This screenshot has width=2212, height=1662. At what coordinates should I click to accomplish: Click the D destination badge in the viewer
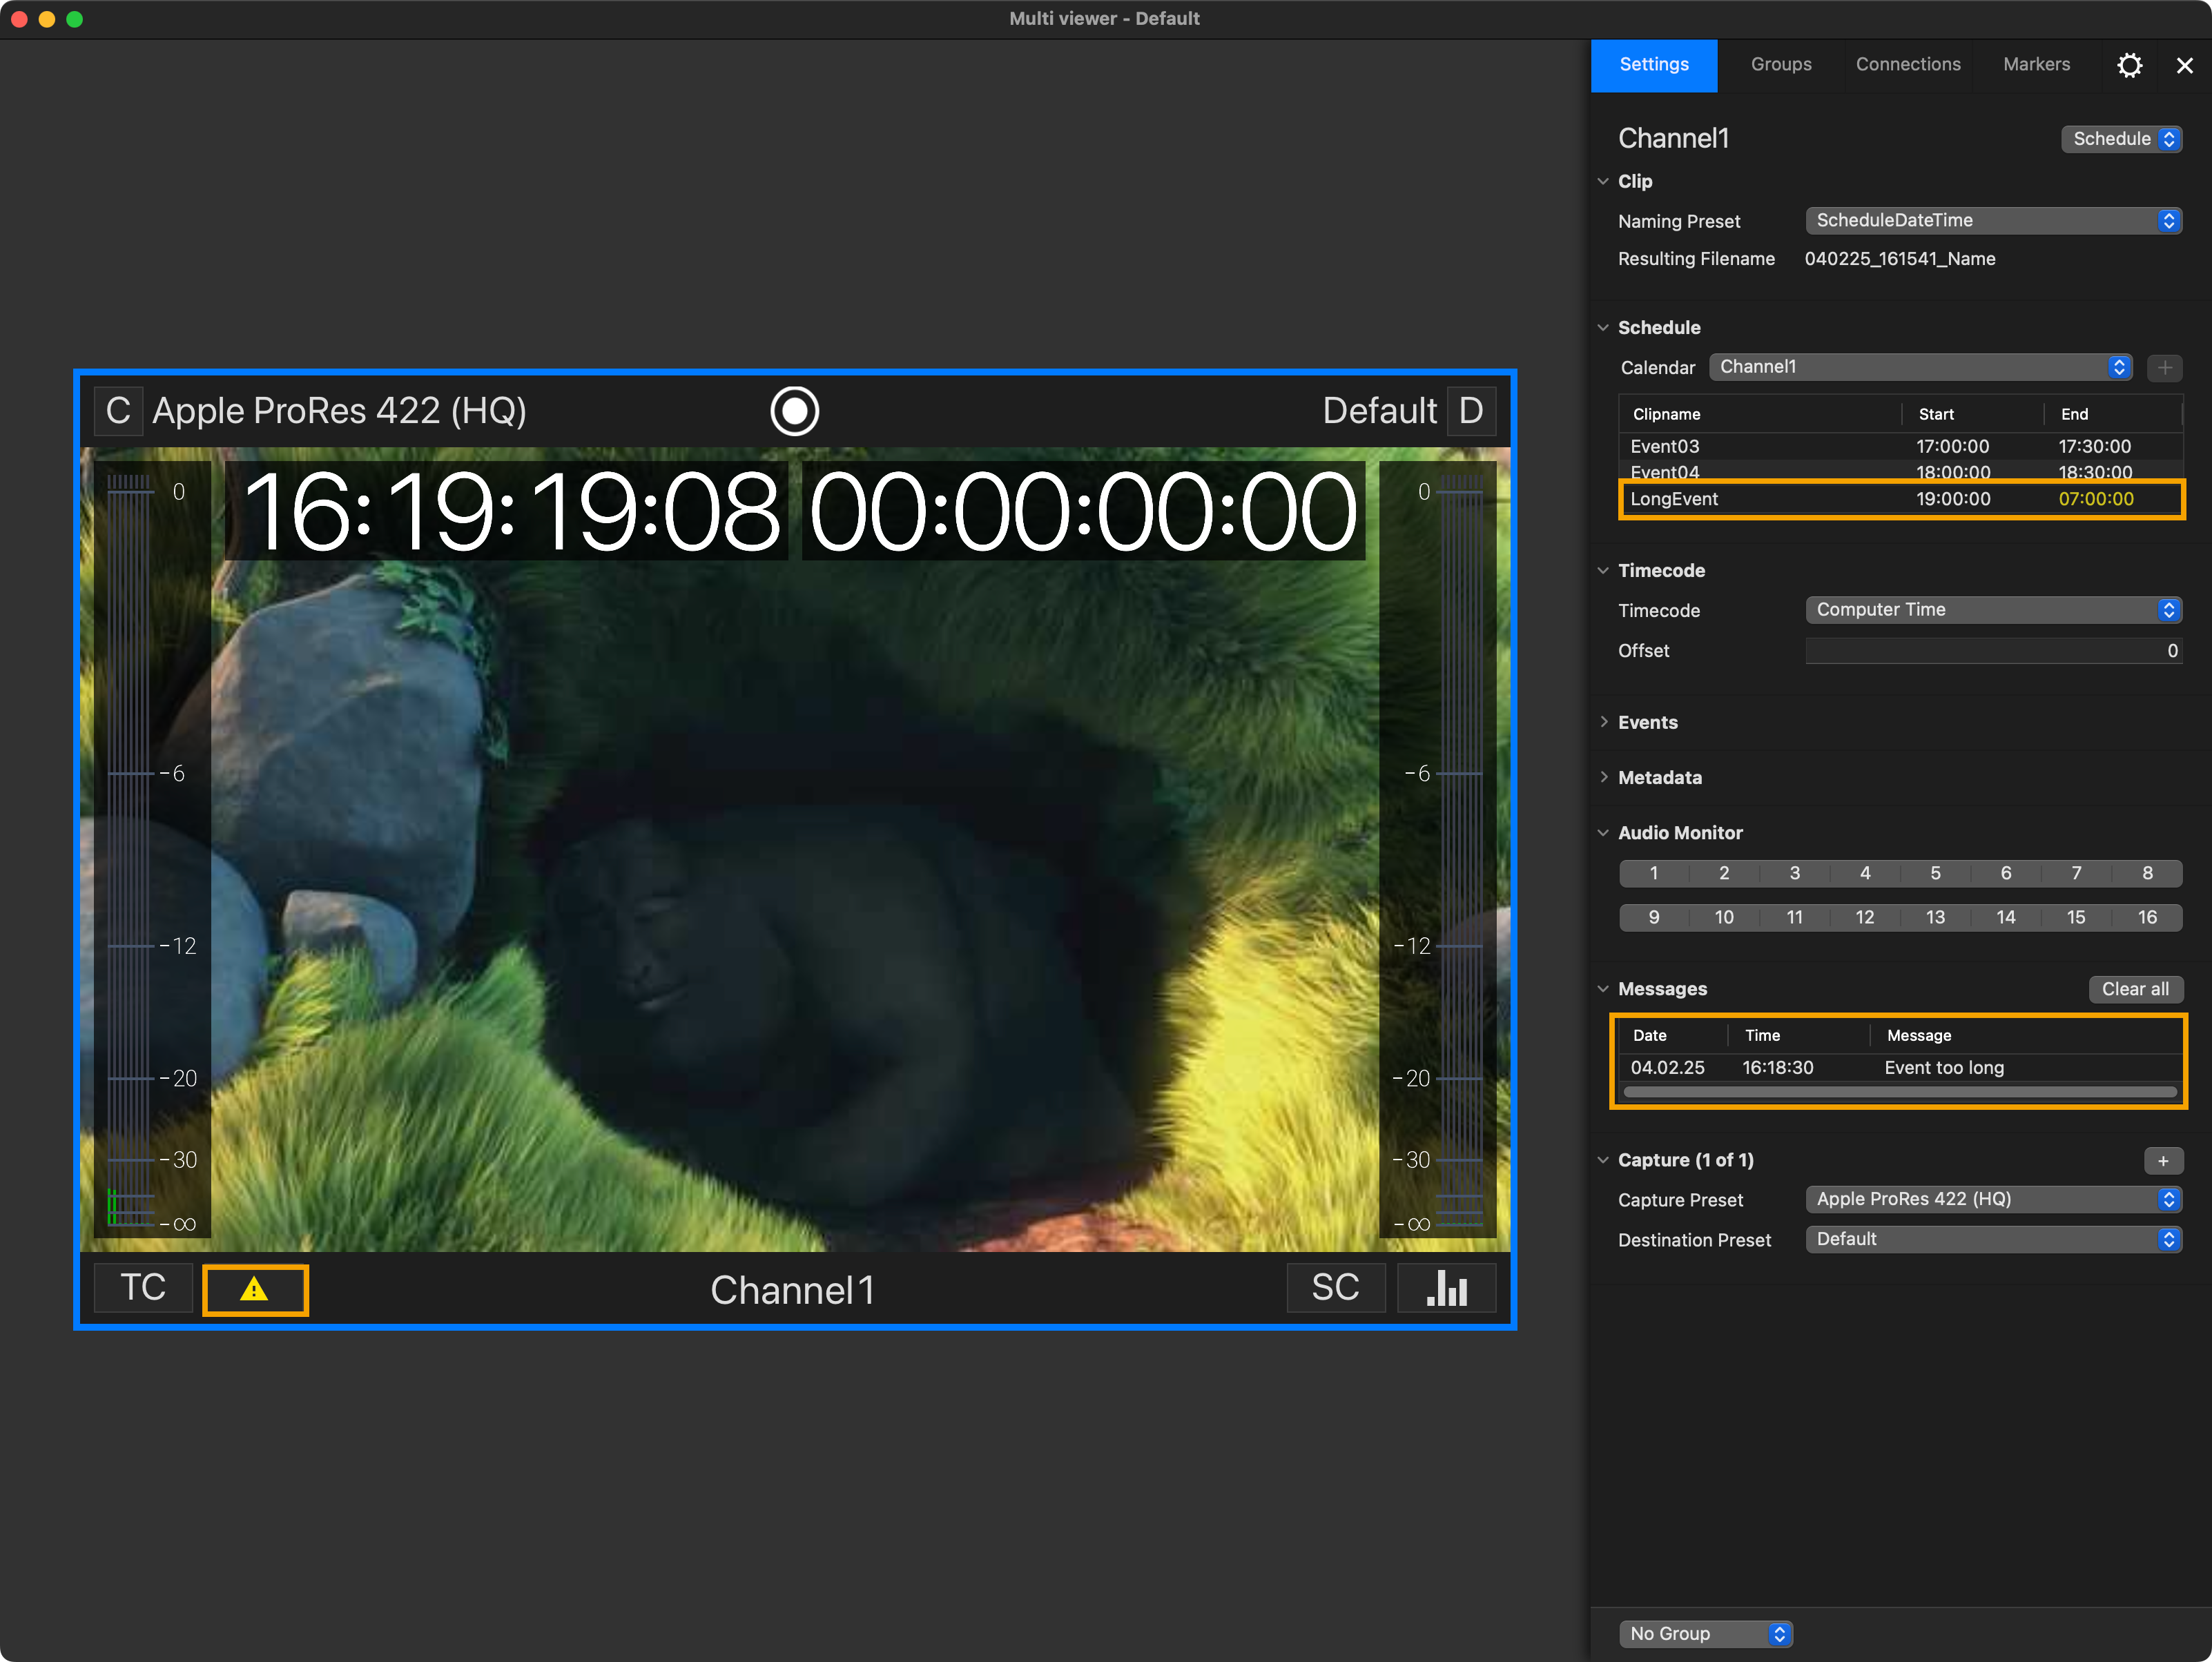coord(1471,411)
